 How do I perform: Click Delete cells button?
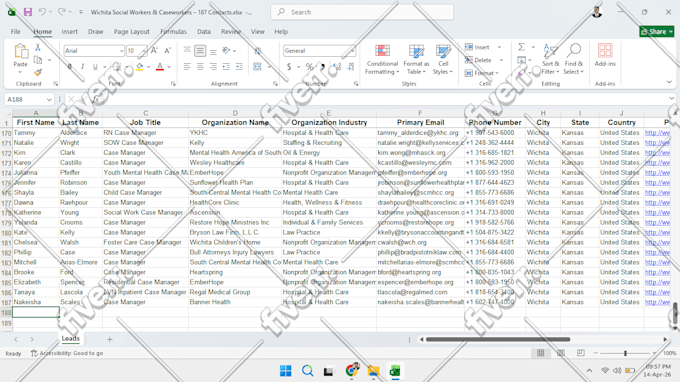(x=478, y=60)
